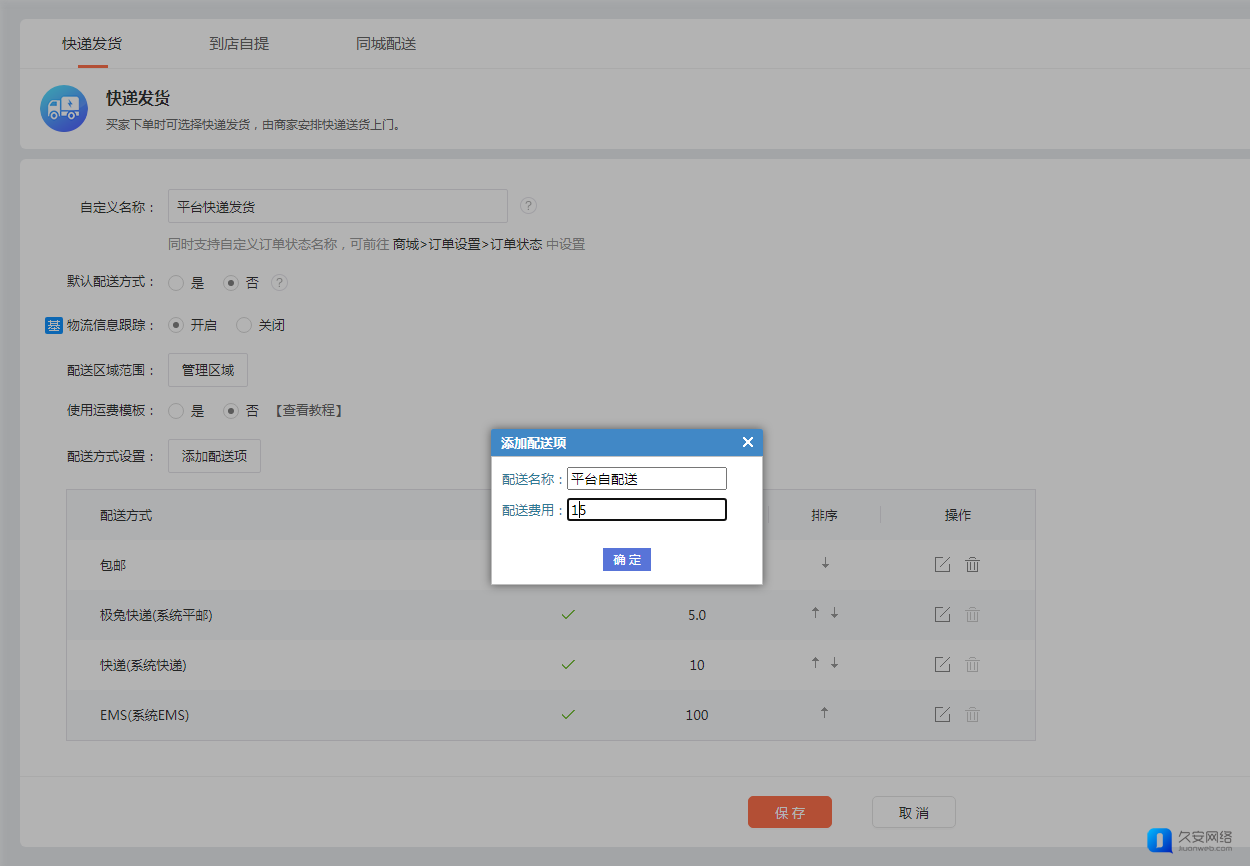Click edit icon for EMS(系统EMS) row
The image size is (1250, 866).
(942, 715)
